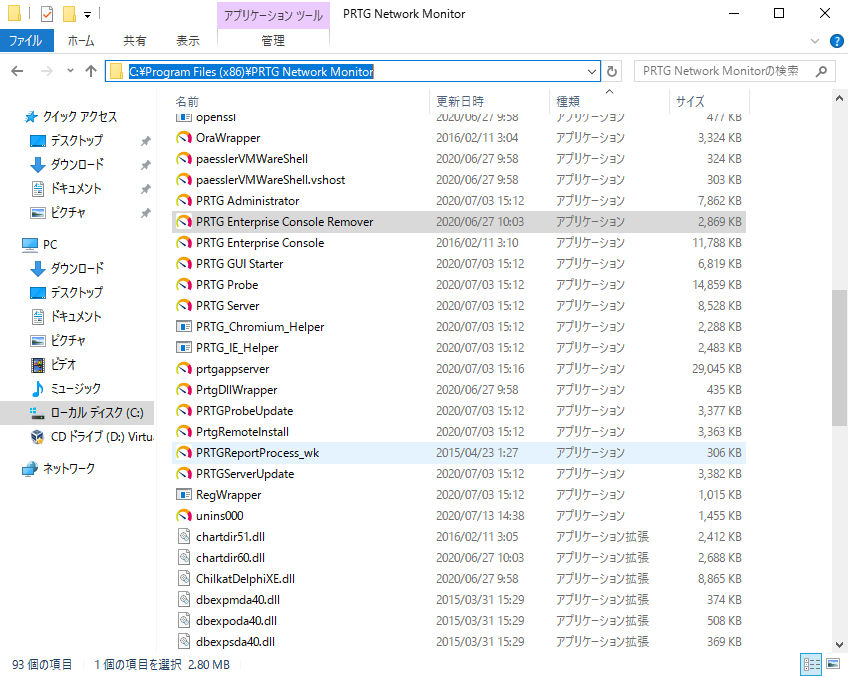Switch to the 共有 ribbon tab
The width and height of the screenshot is (848, 676).
[x=135, y=41]
